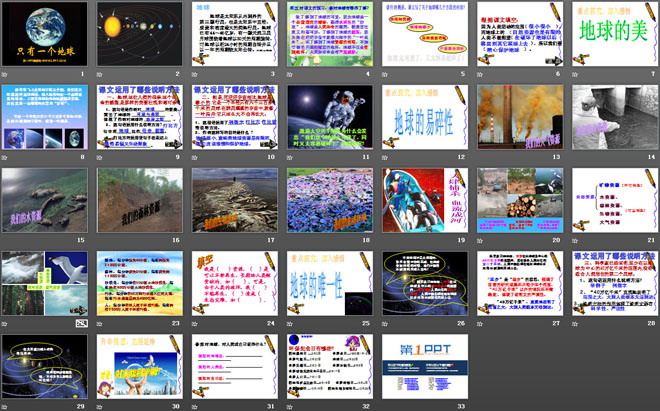Select slide 32 with cartoon girl list
Viewport: 660px width, 411px height.
(330, 366)
